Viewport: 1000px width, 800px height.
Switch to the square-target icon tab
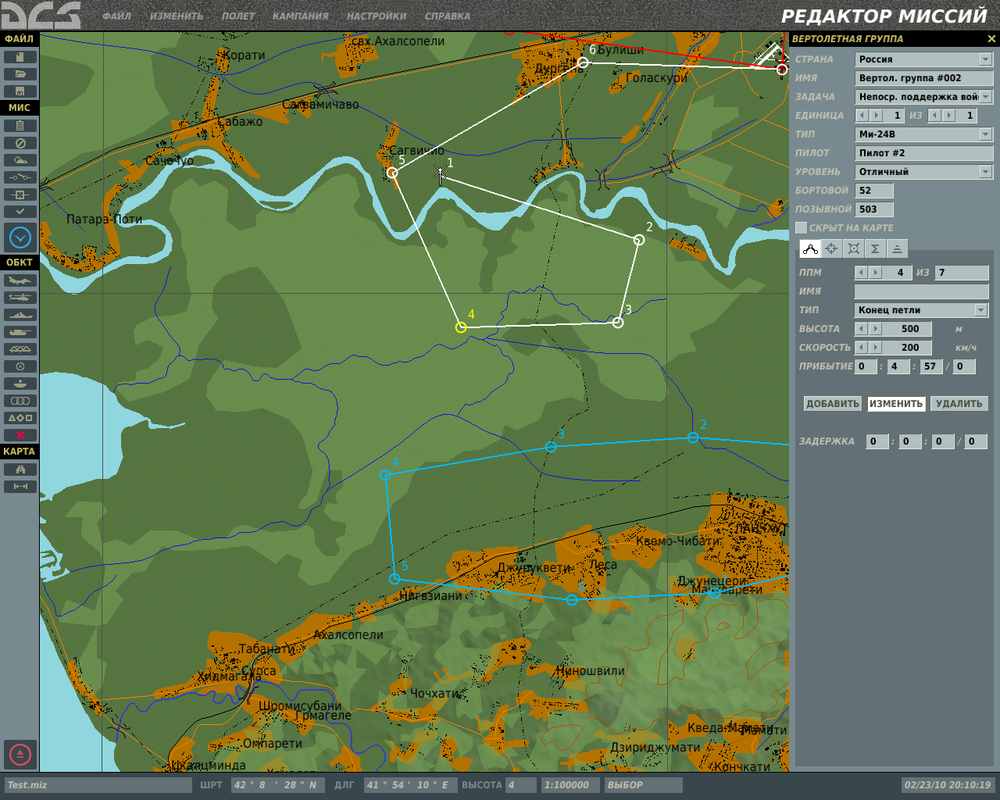point(853,249)
